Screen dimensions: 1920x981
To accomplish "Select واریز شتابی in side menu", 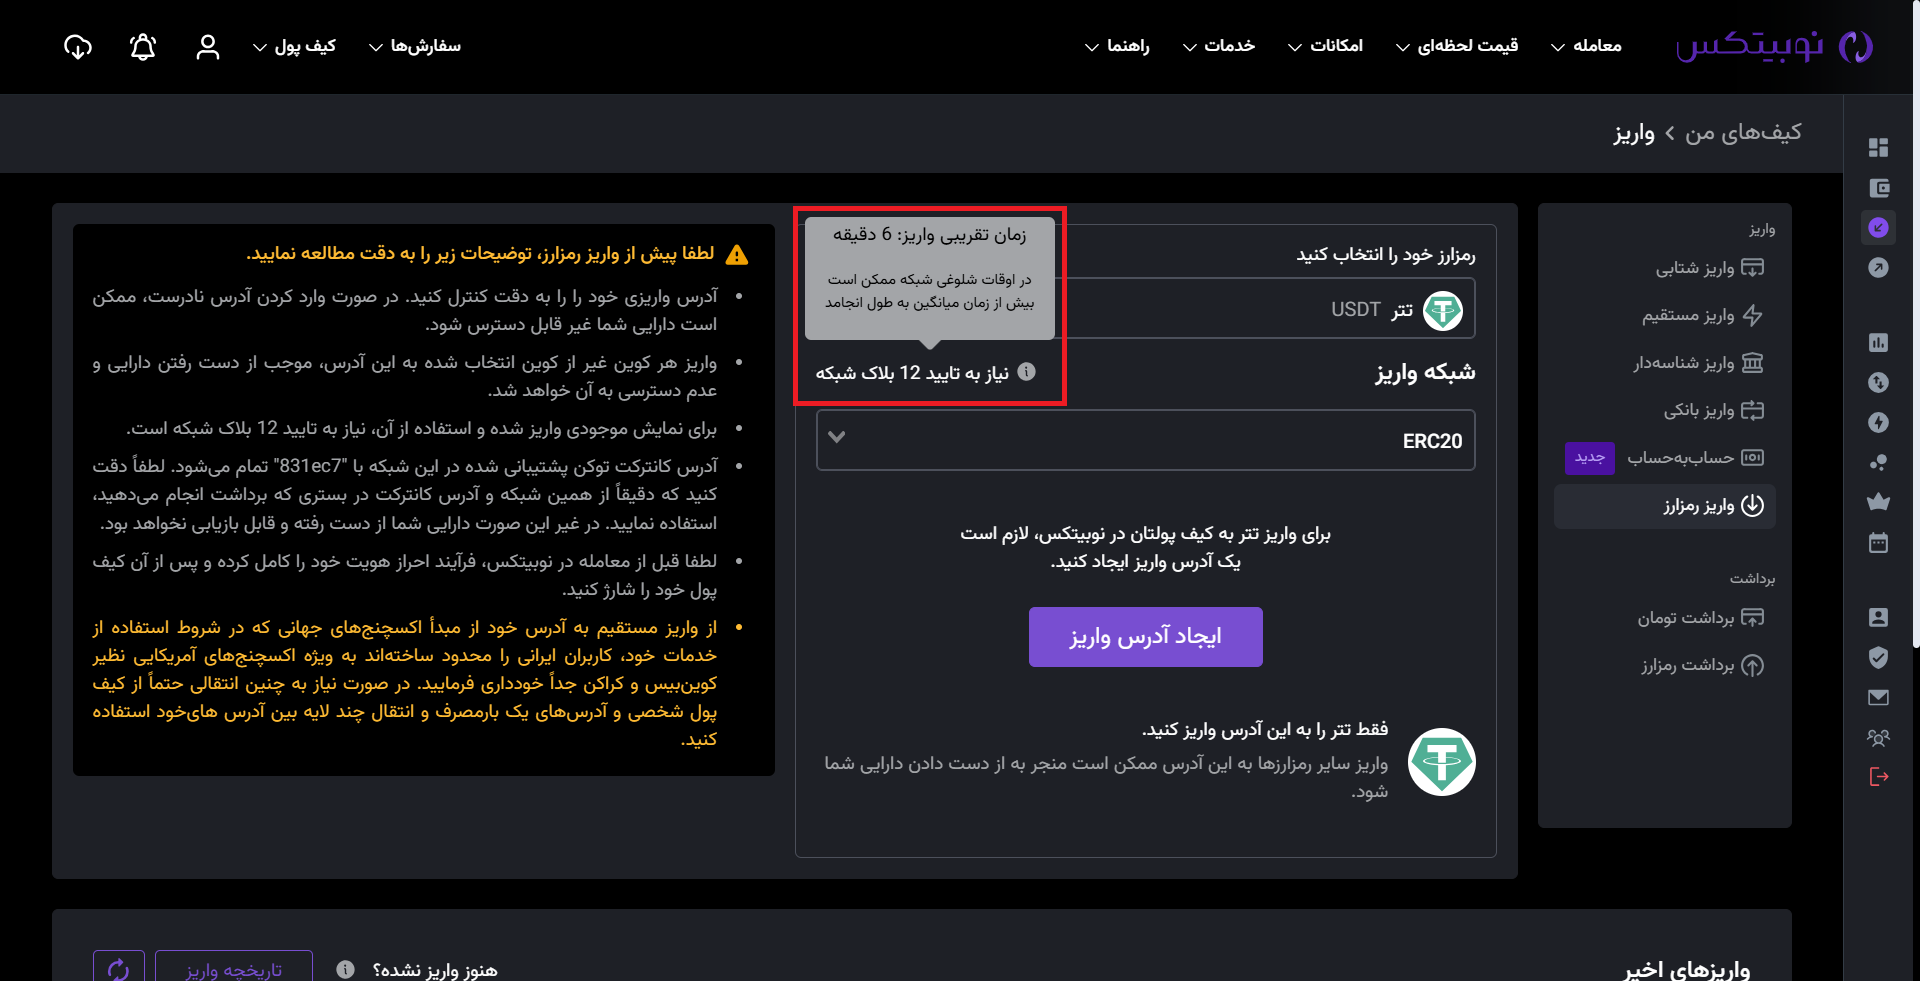I will point(1709,268).
